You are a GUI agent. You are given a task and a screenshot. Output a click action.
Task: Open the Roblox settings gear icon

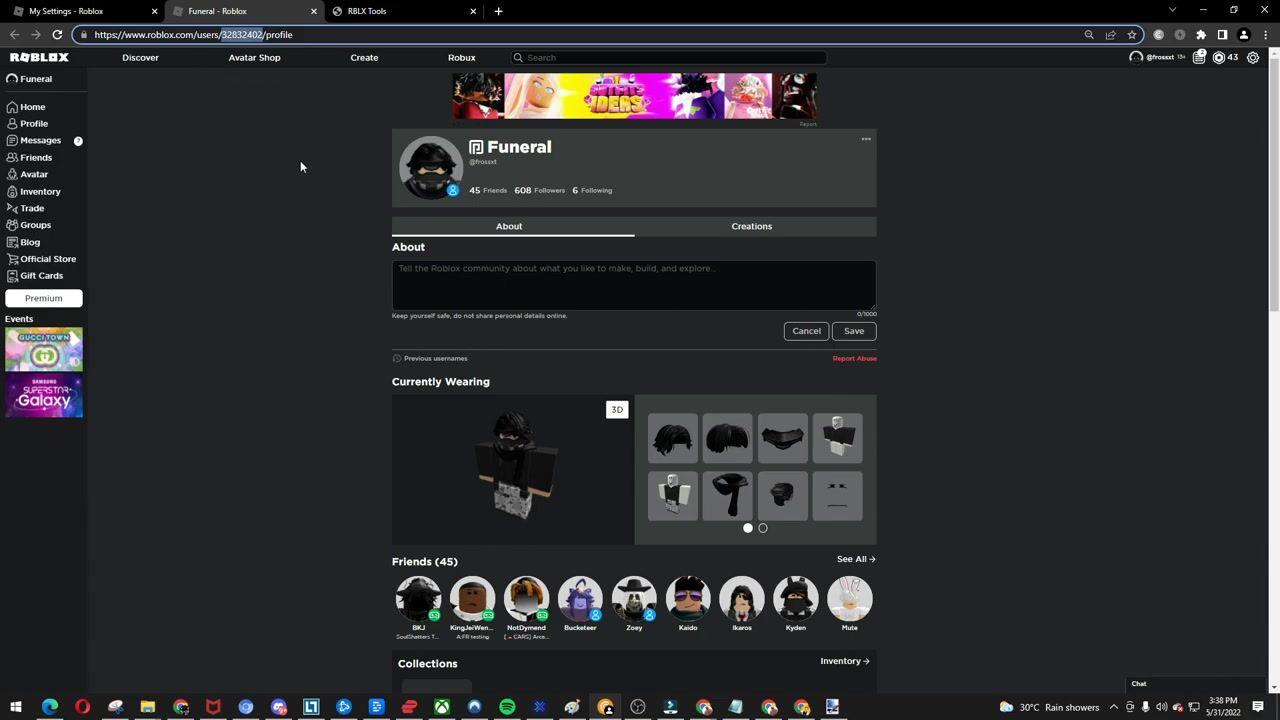coord(1253,58)
